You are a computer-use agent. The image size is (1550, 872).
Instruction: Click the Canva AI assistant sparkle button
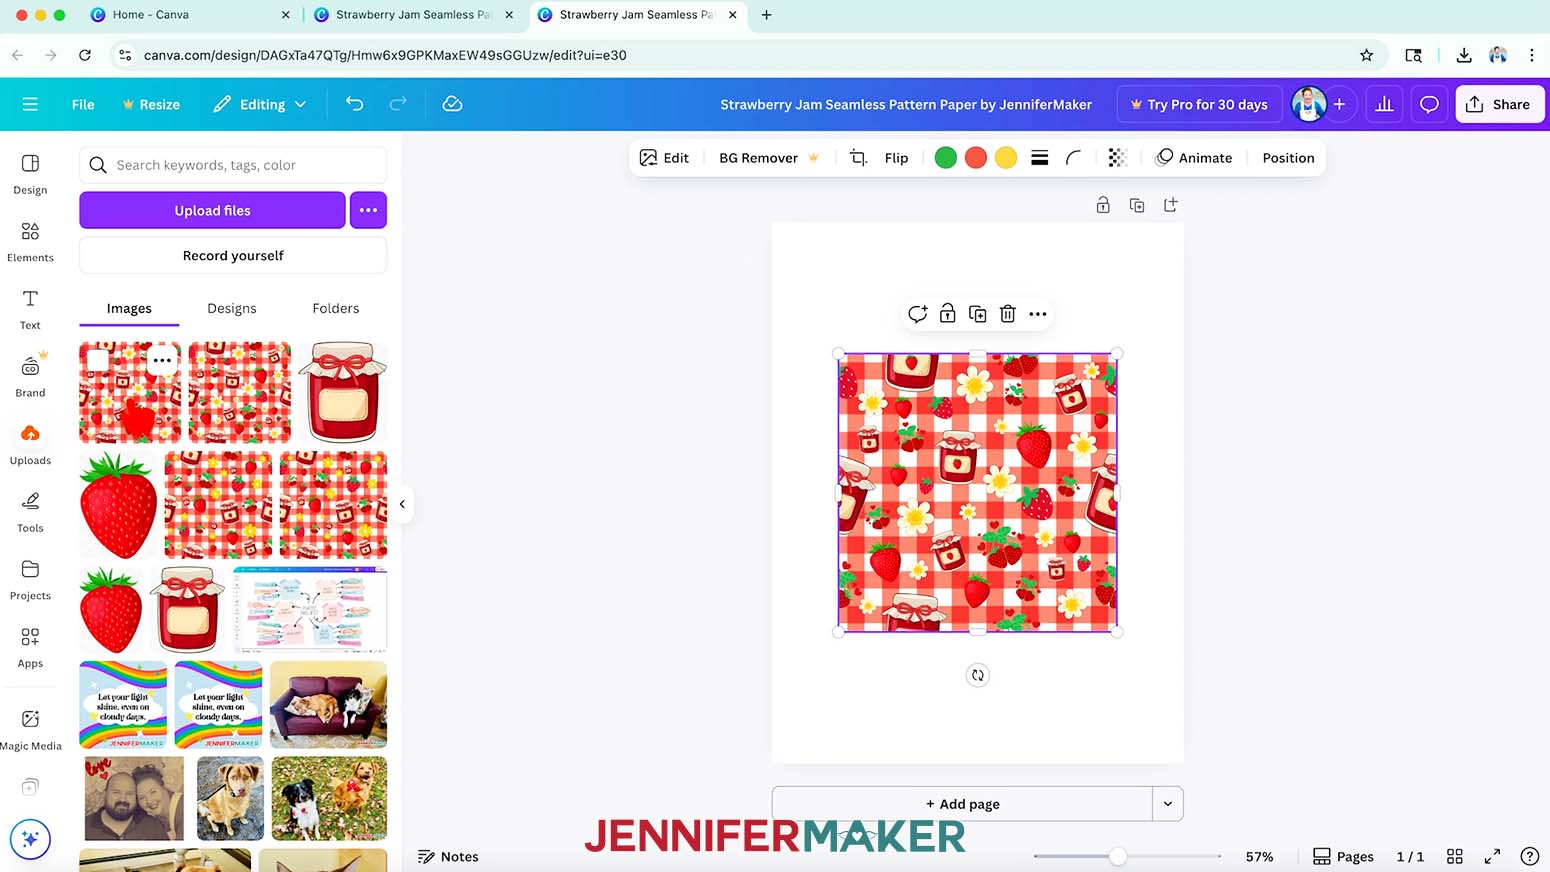[30, 839]
